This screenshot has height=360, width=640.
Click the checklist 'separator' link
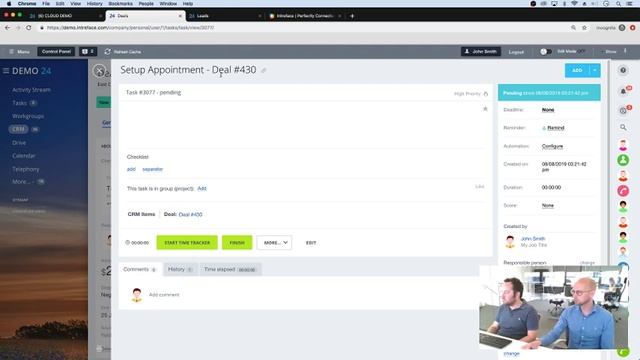tap(153, 169)
